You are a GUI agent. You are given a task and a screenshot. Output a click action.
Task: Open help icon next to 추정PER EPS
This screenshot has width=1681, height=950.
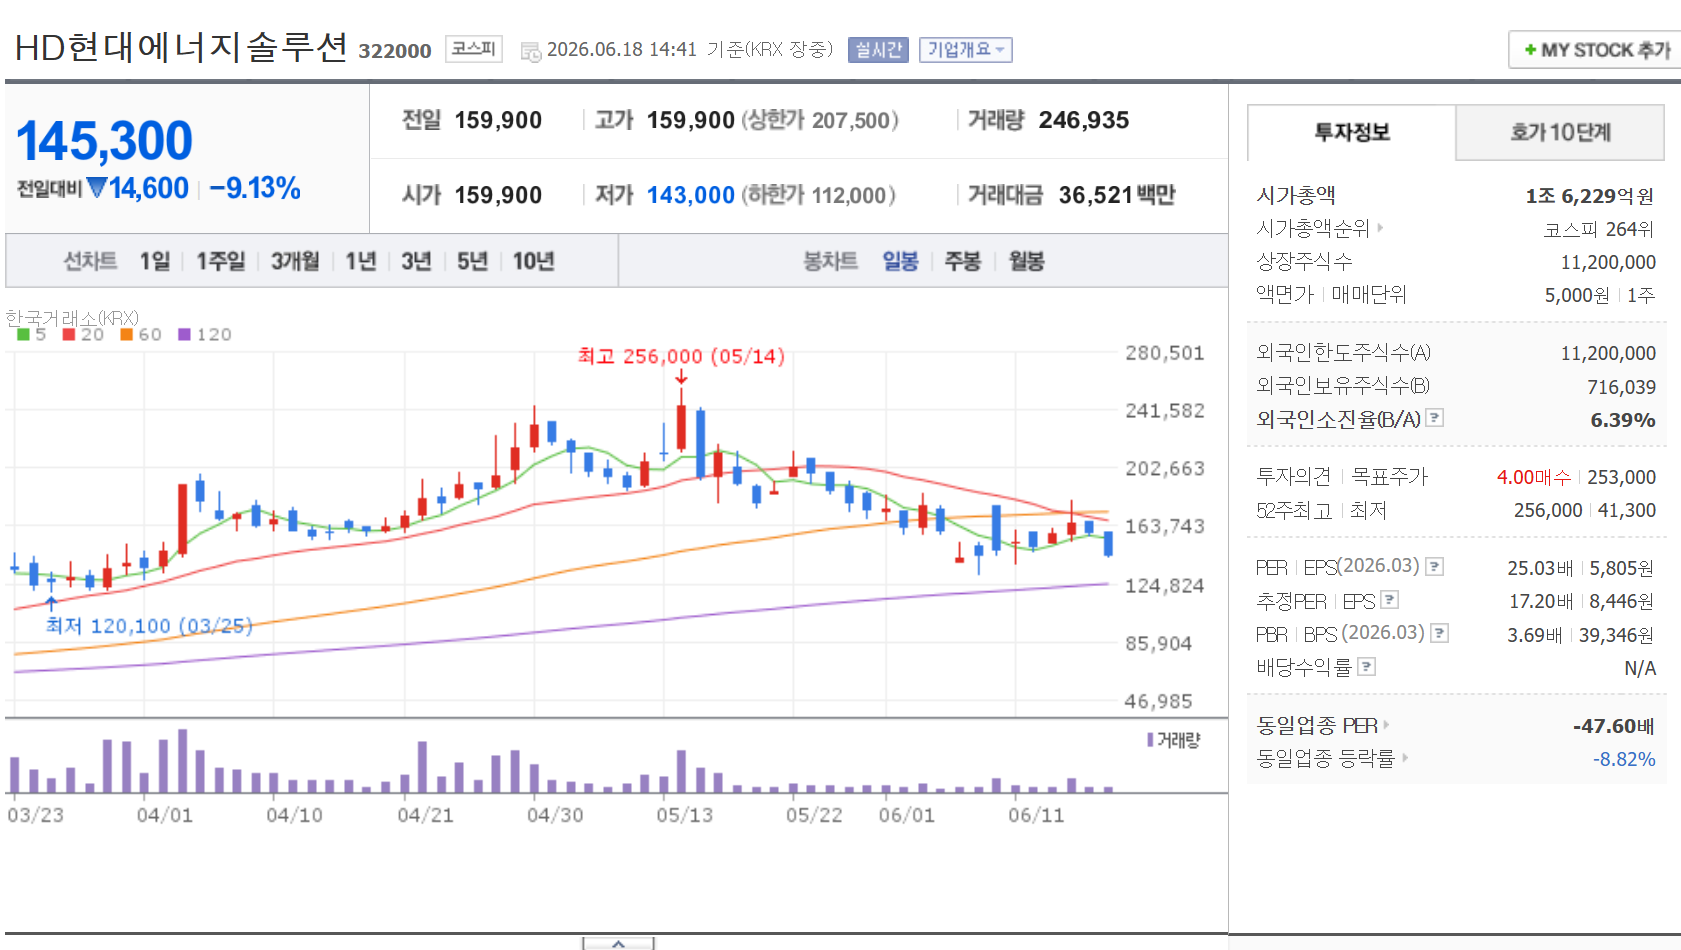click(1389, 600)
